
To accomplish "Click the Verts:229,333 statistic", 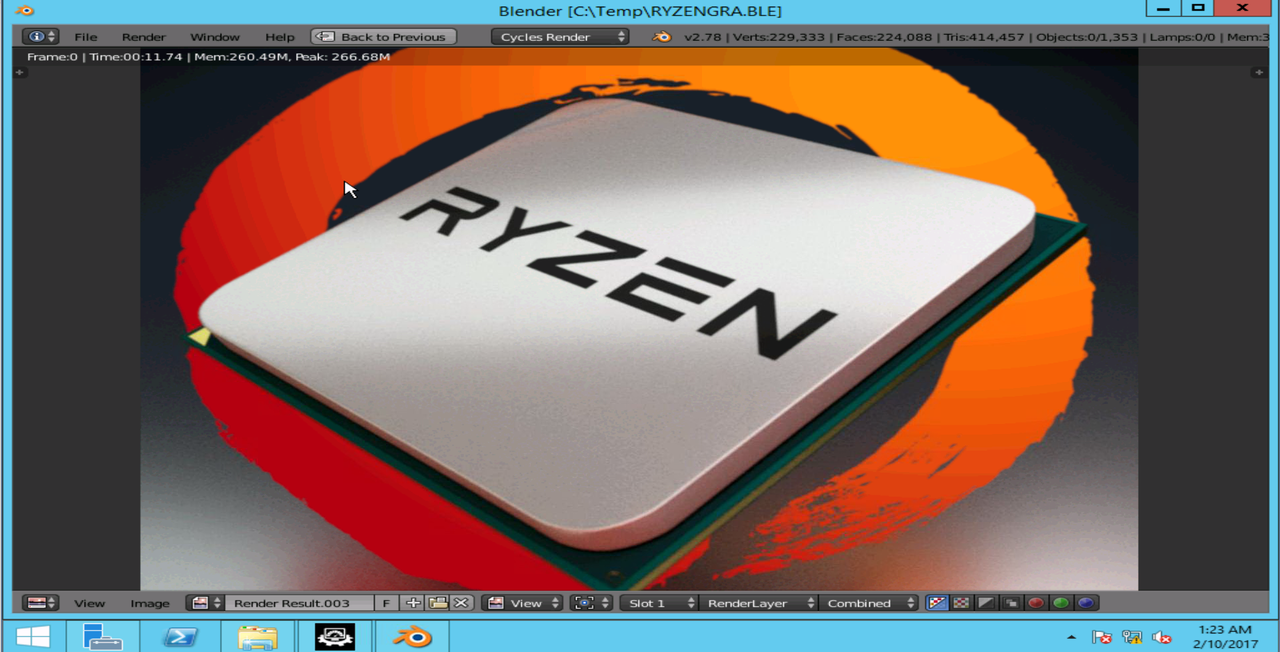I will click(x=779, y=37).
